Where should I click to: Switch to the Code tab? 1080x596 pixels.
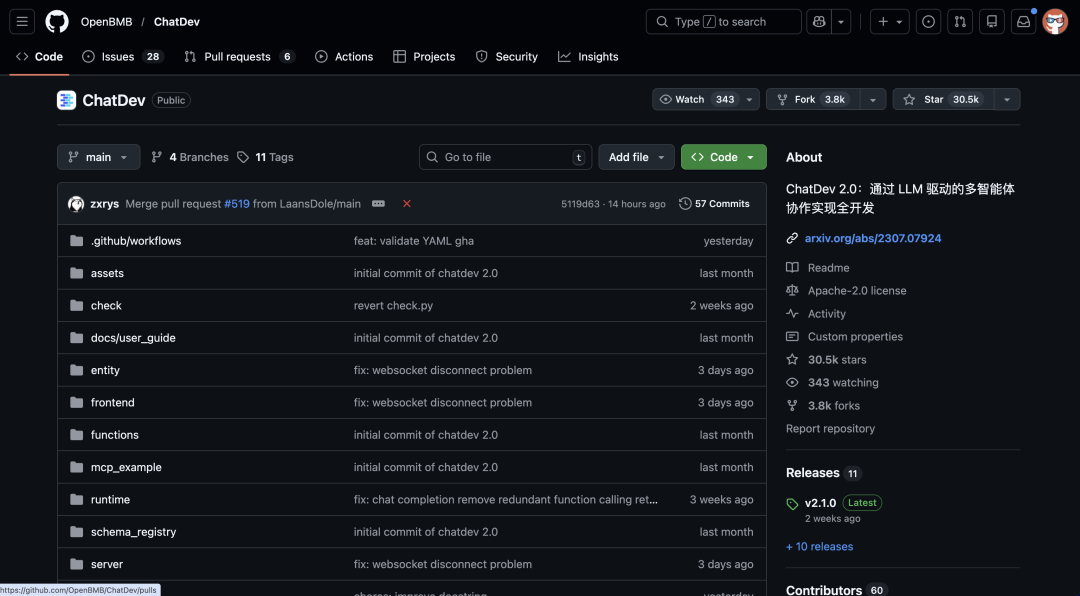tap(39, 56)
